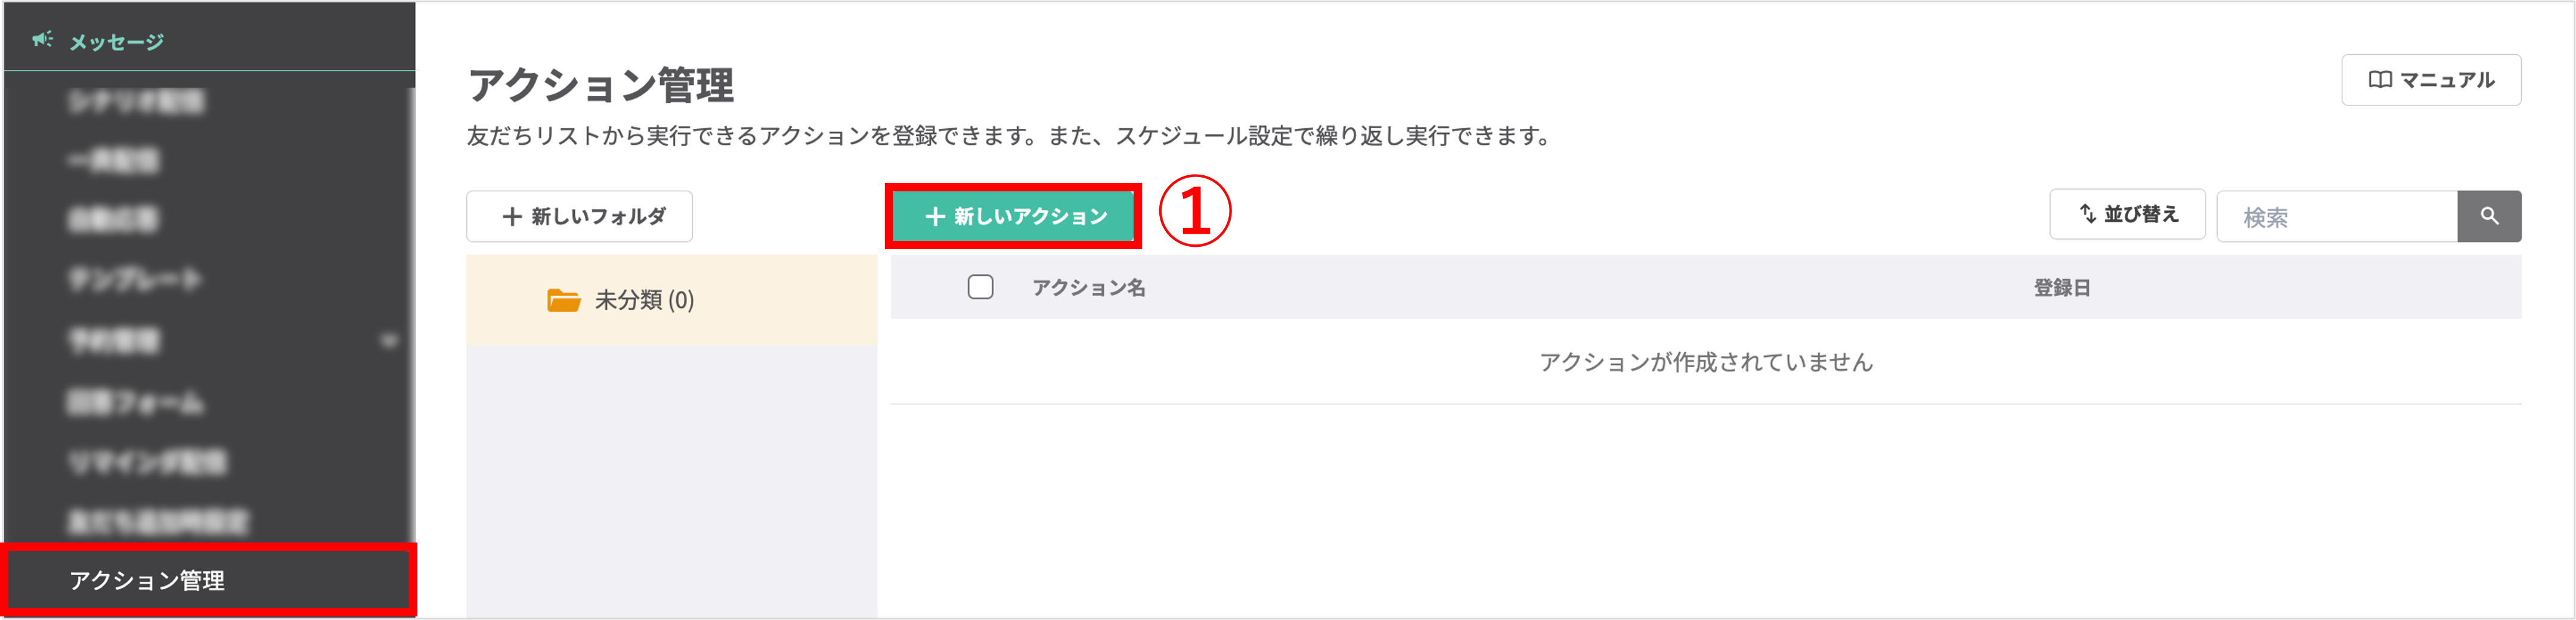Click the search magnifier icon

2490,216
